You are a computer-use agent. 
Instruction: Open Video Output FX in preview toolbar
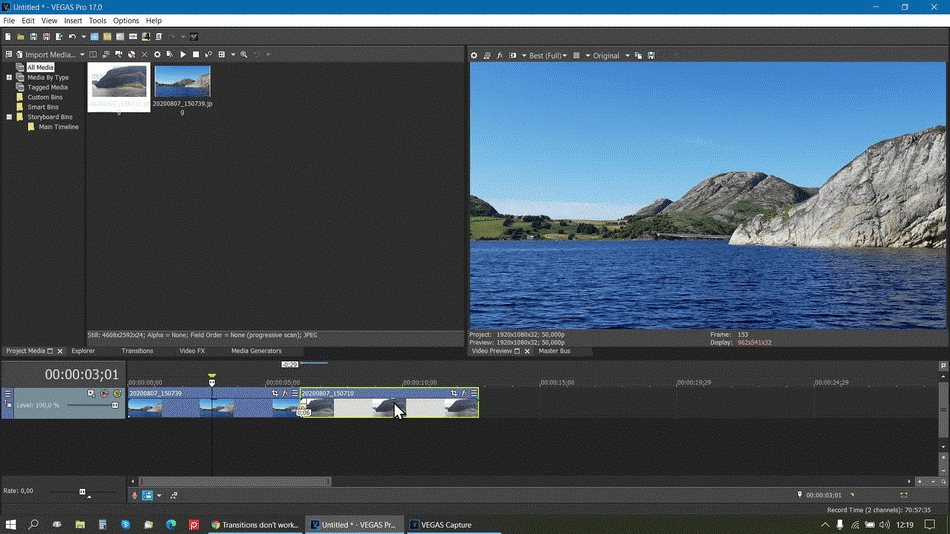[500, 56]
